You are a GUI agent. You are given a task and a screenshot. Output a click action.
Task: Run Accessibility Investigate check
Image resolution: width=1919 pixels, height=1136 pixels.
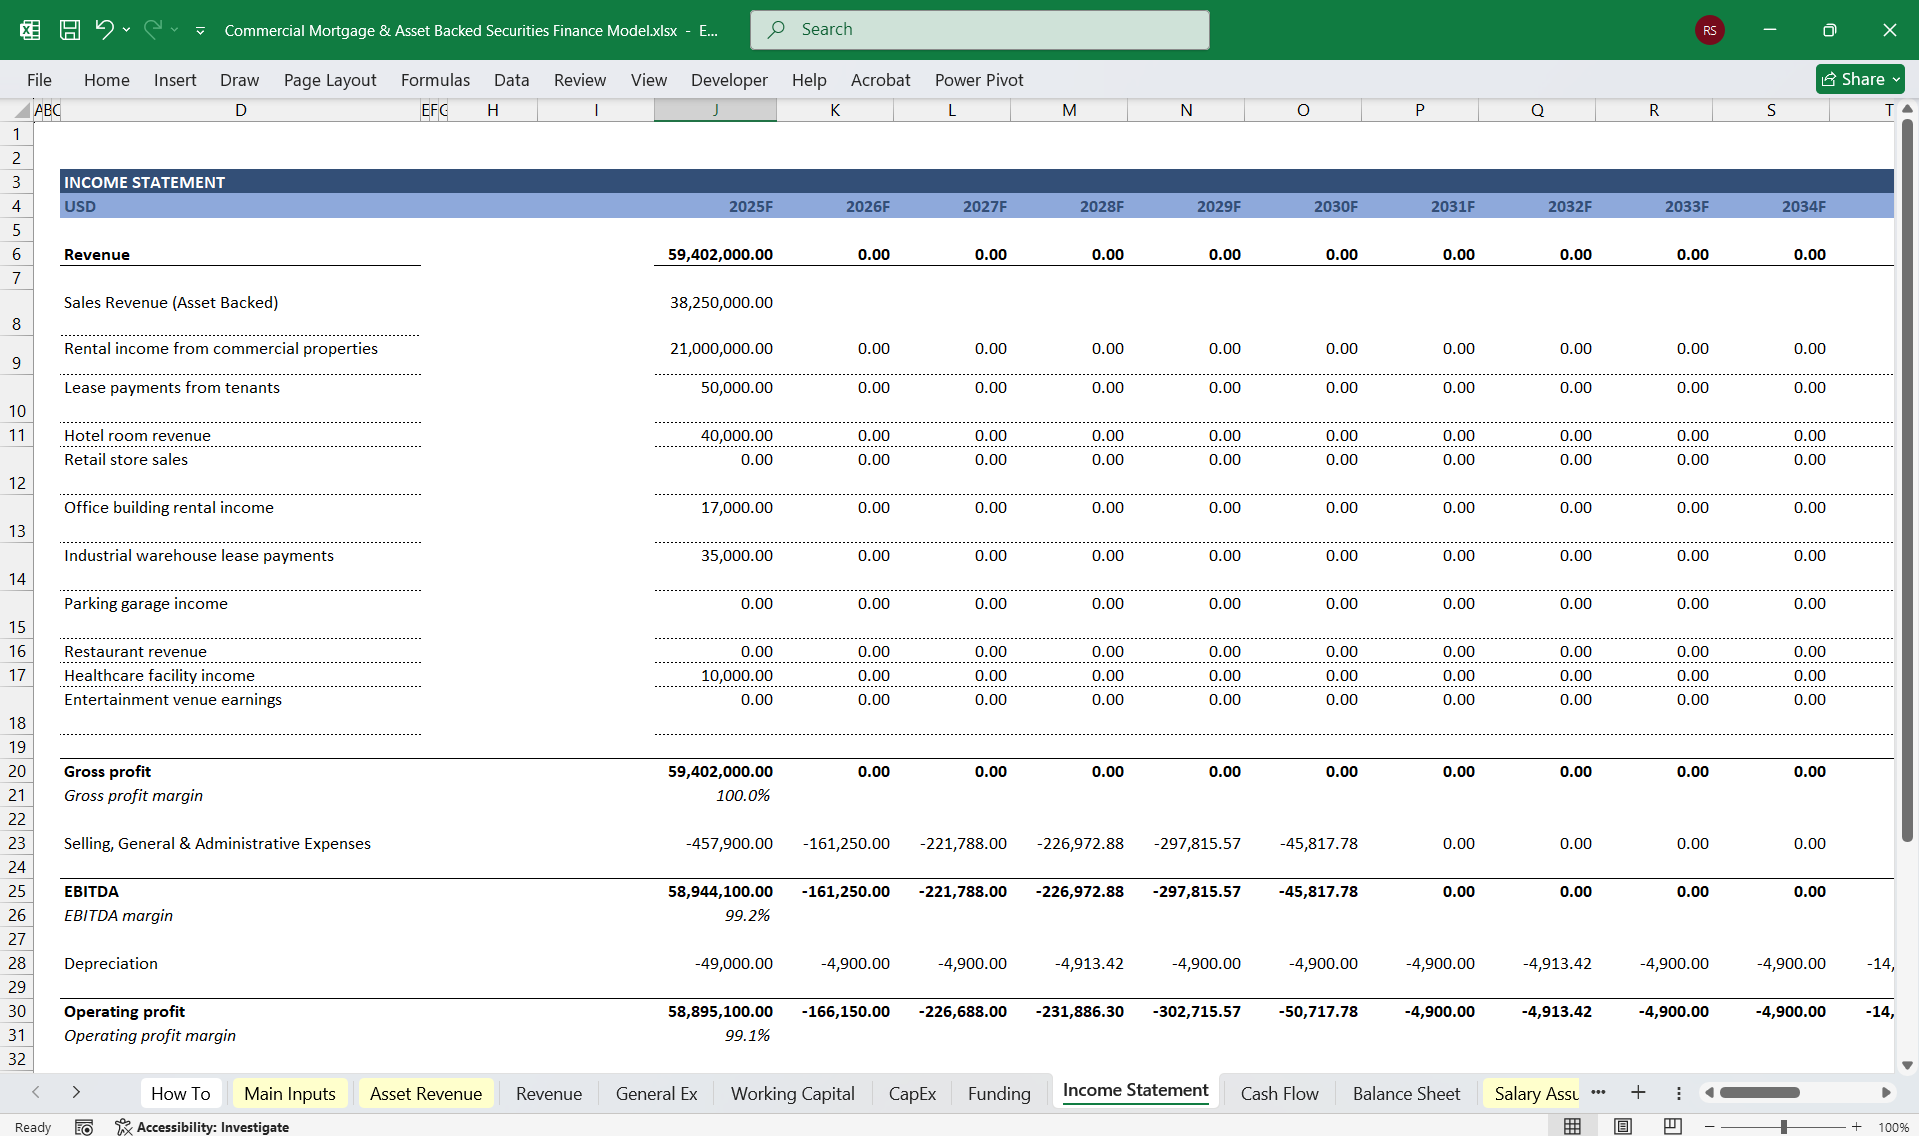pos(213,1126)
